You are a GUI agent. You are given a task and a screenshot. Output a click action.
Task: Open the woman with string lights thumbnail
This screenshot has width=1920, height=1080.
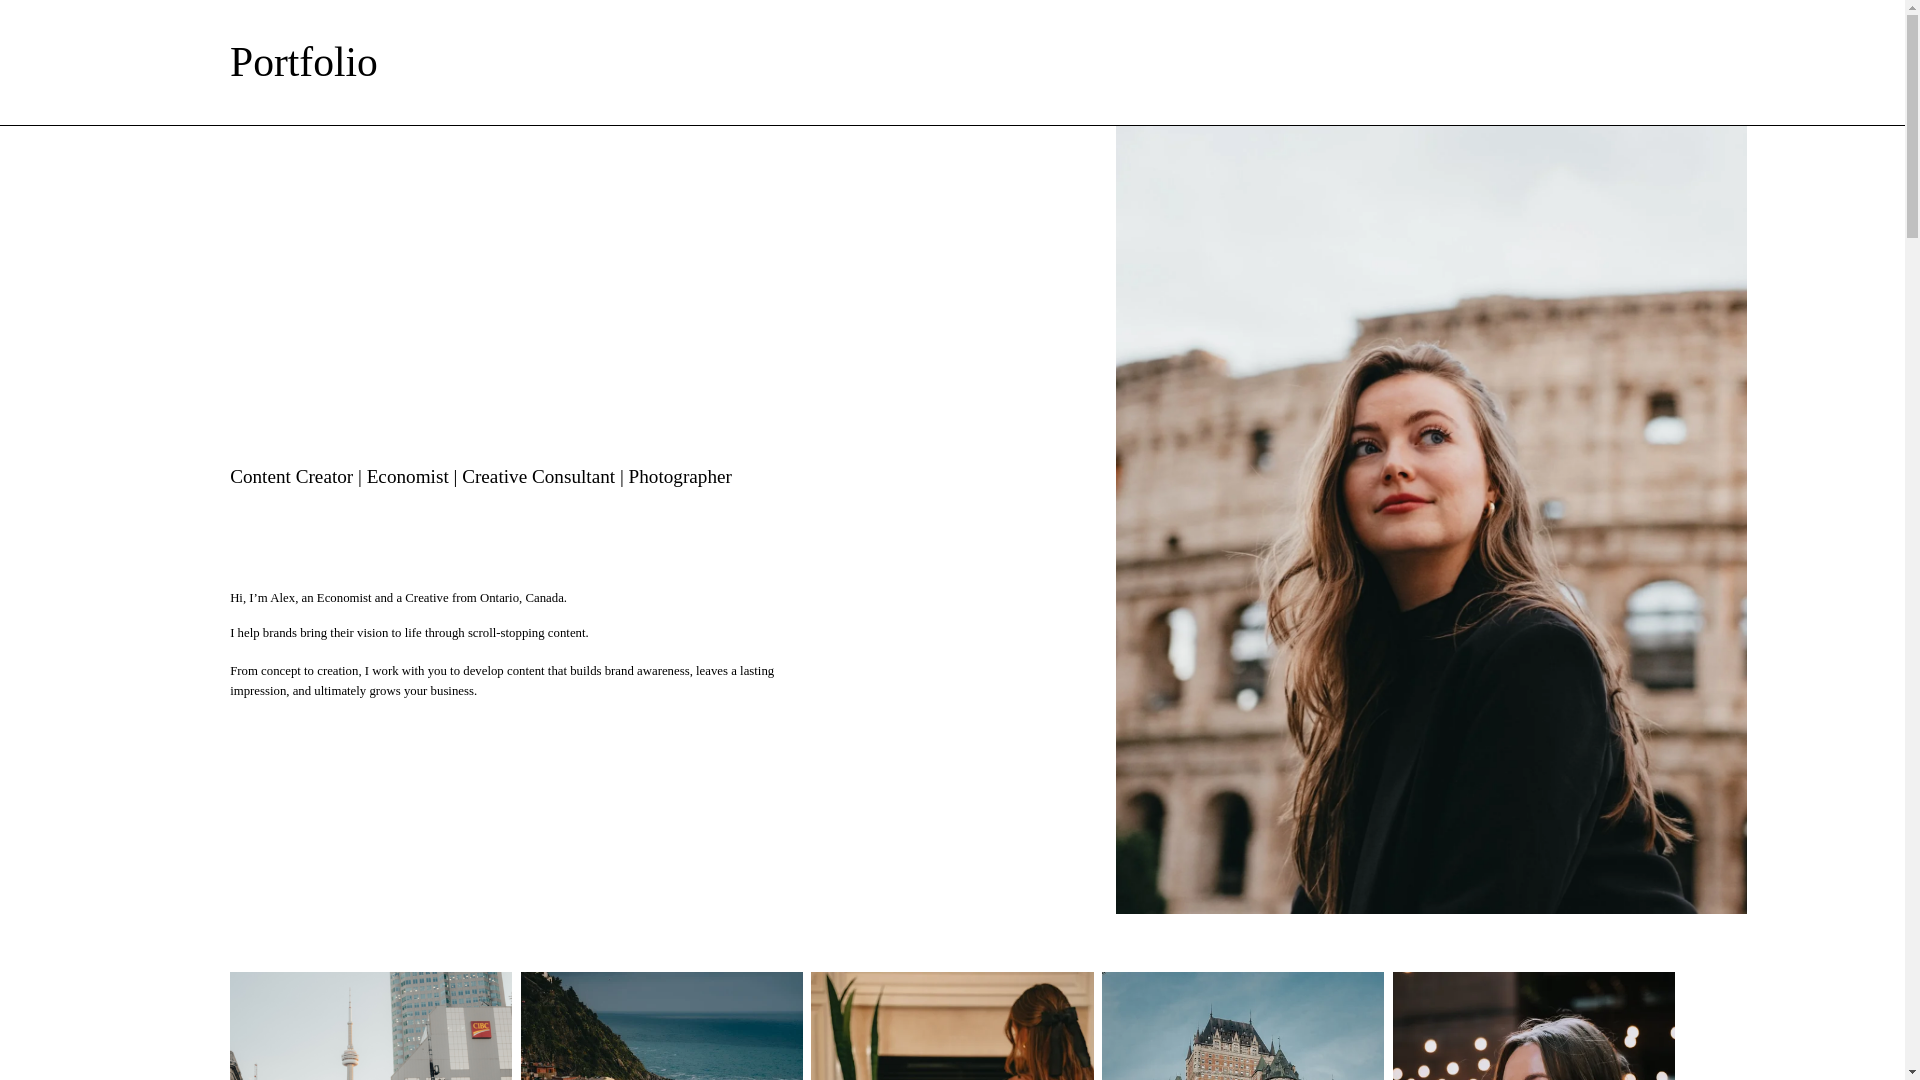click(x=1534, y=1026)
